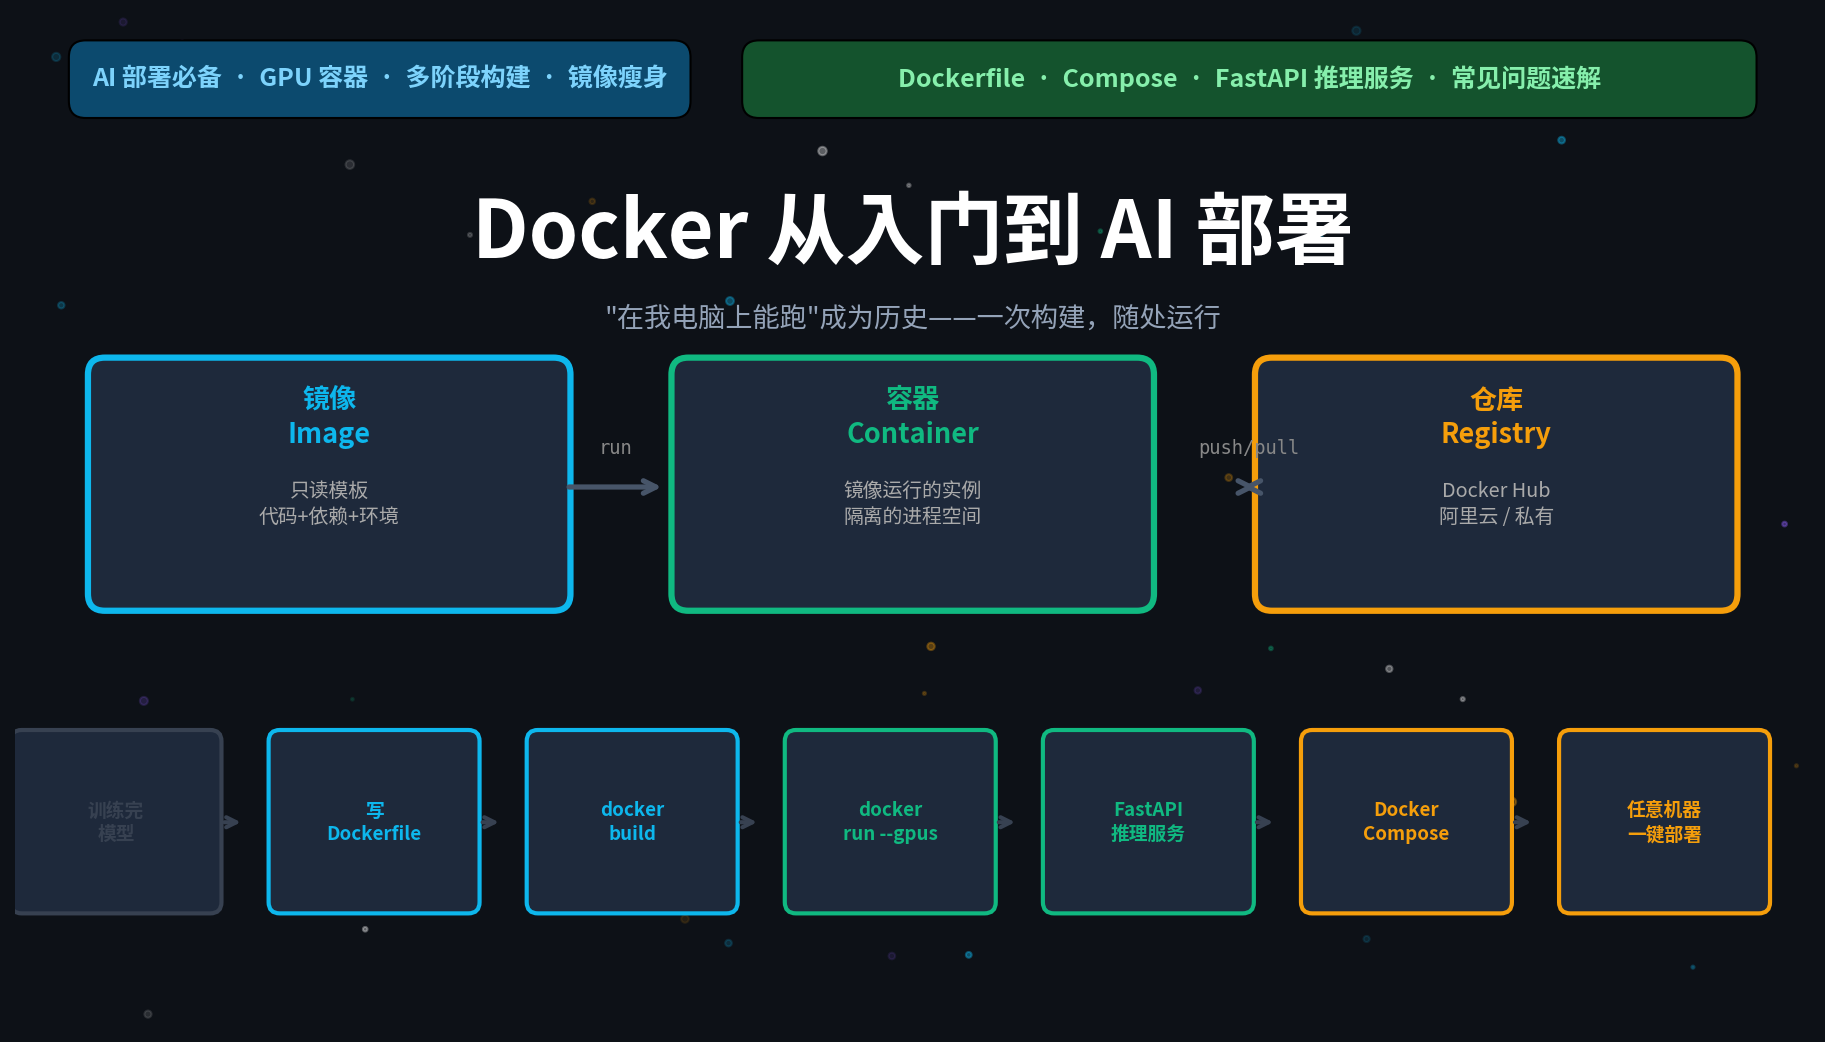
Task: Expand the push/pull connector label
Action: [1248, 447]
